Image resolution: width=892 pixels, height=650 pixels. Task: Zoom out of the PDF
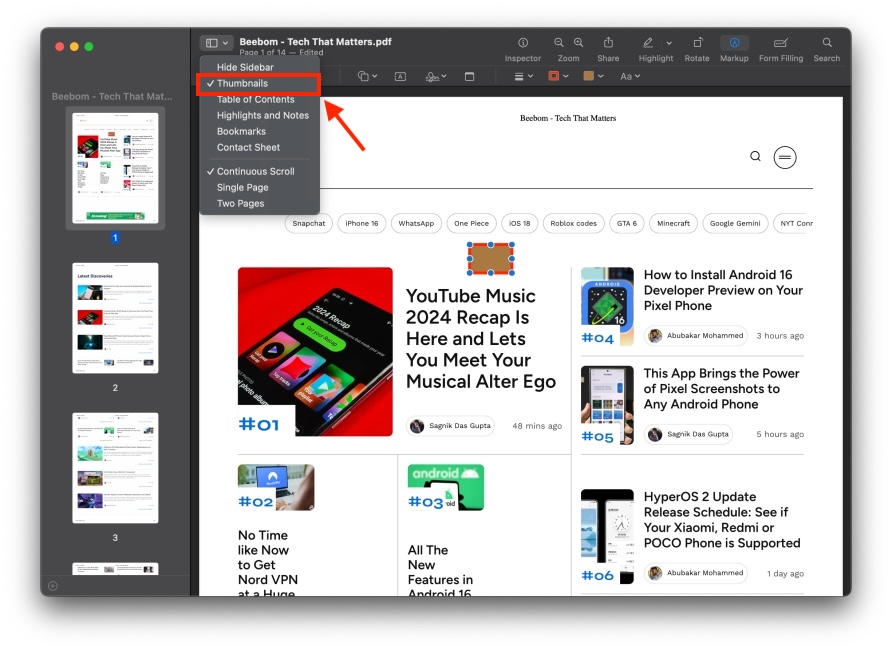pos(559,43)
